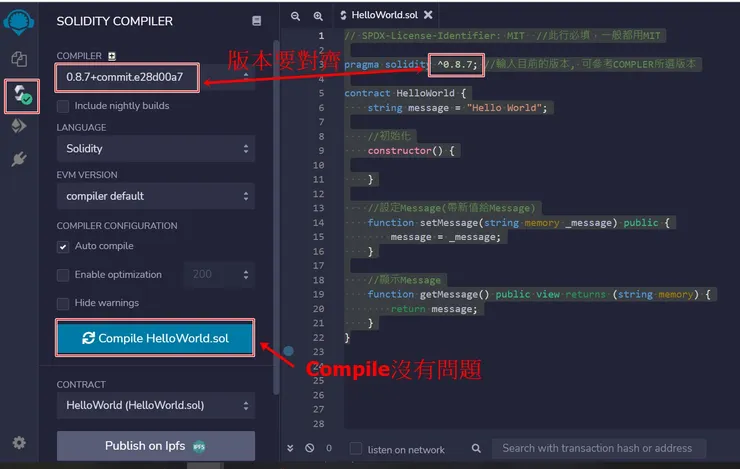This screenshot has height=469, width=740.
Task: Enable optimization checkbox
Action: (63, 275)
